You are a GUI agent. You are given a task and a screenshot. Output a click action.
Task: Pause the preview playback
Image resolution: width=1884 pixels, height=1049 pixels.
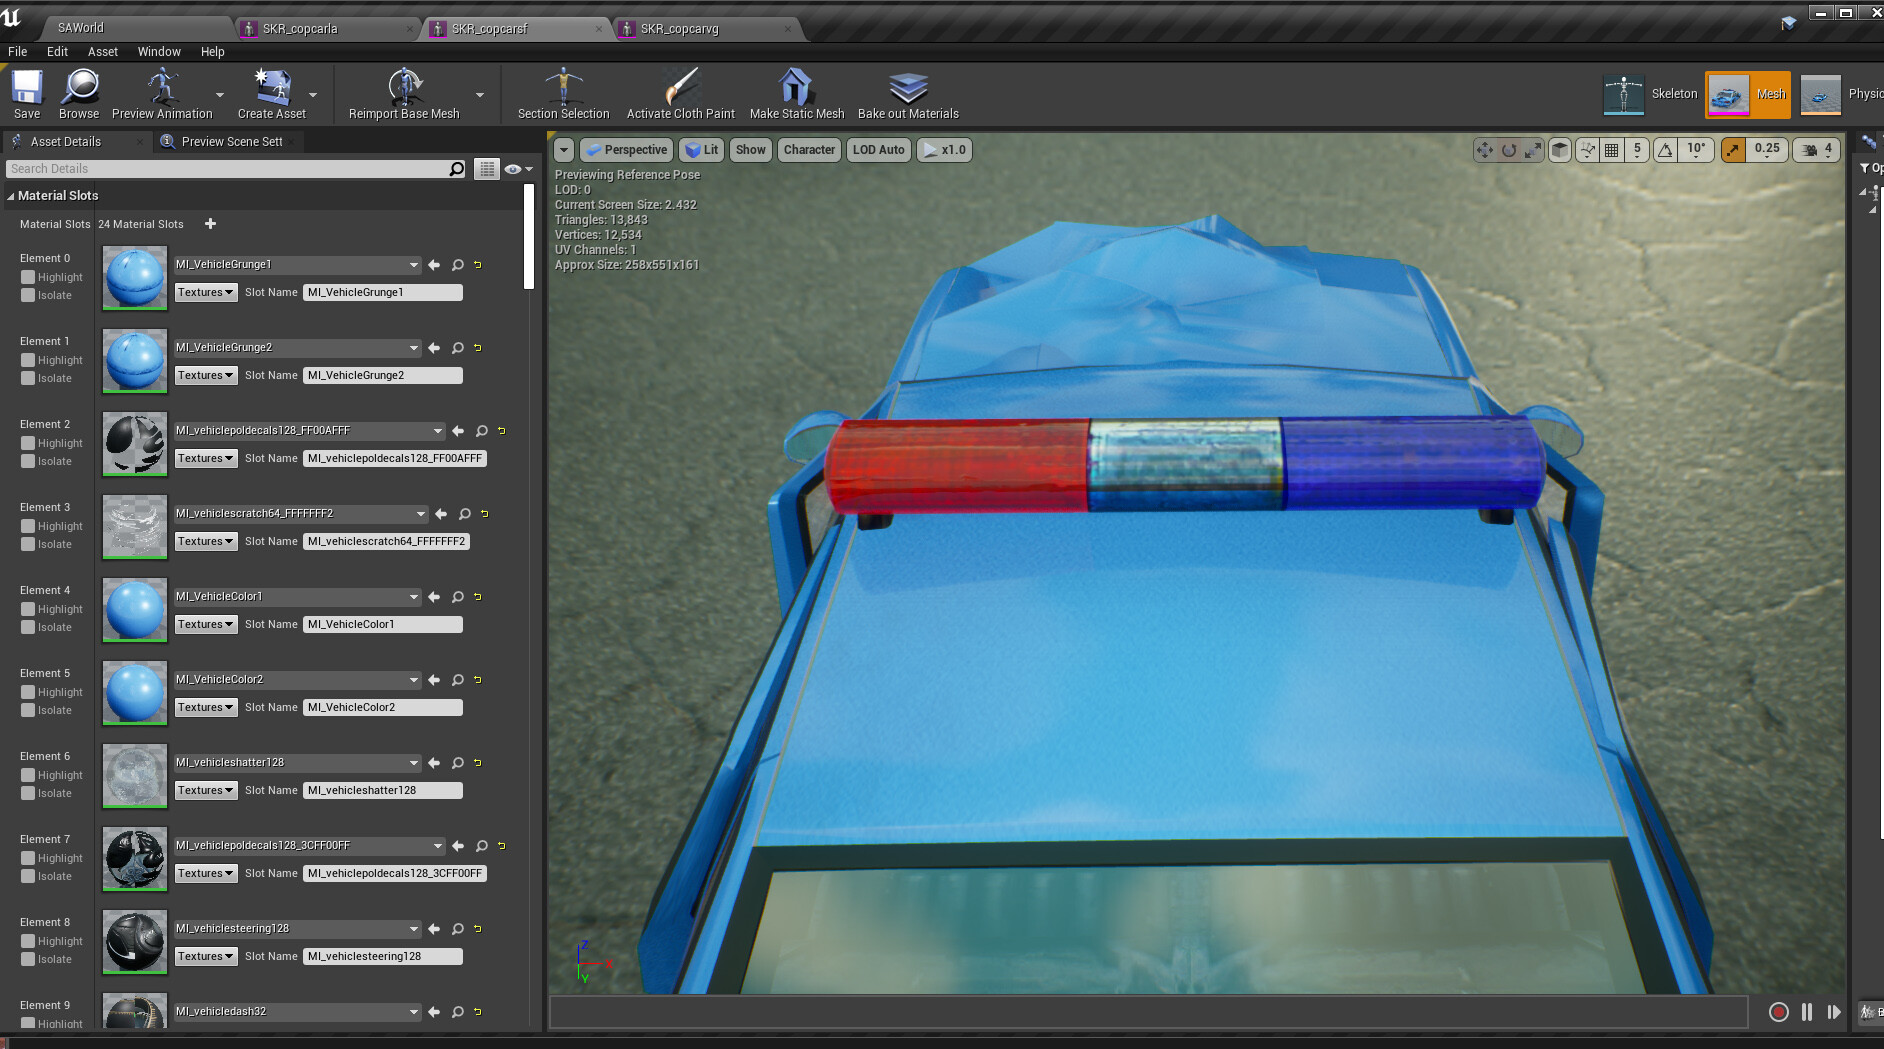tap(1807, 1012)
